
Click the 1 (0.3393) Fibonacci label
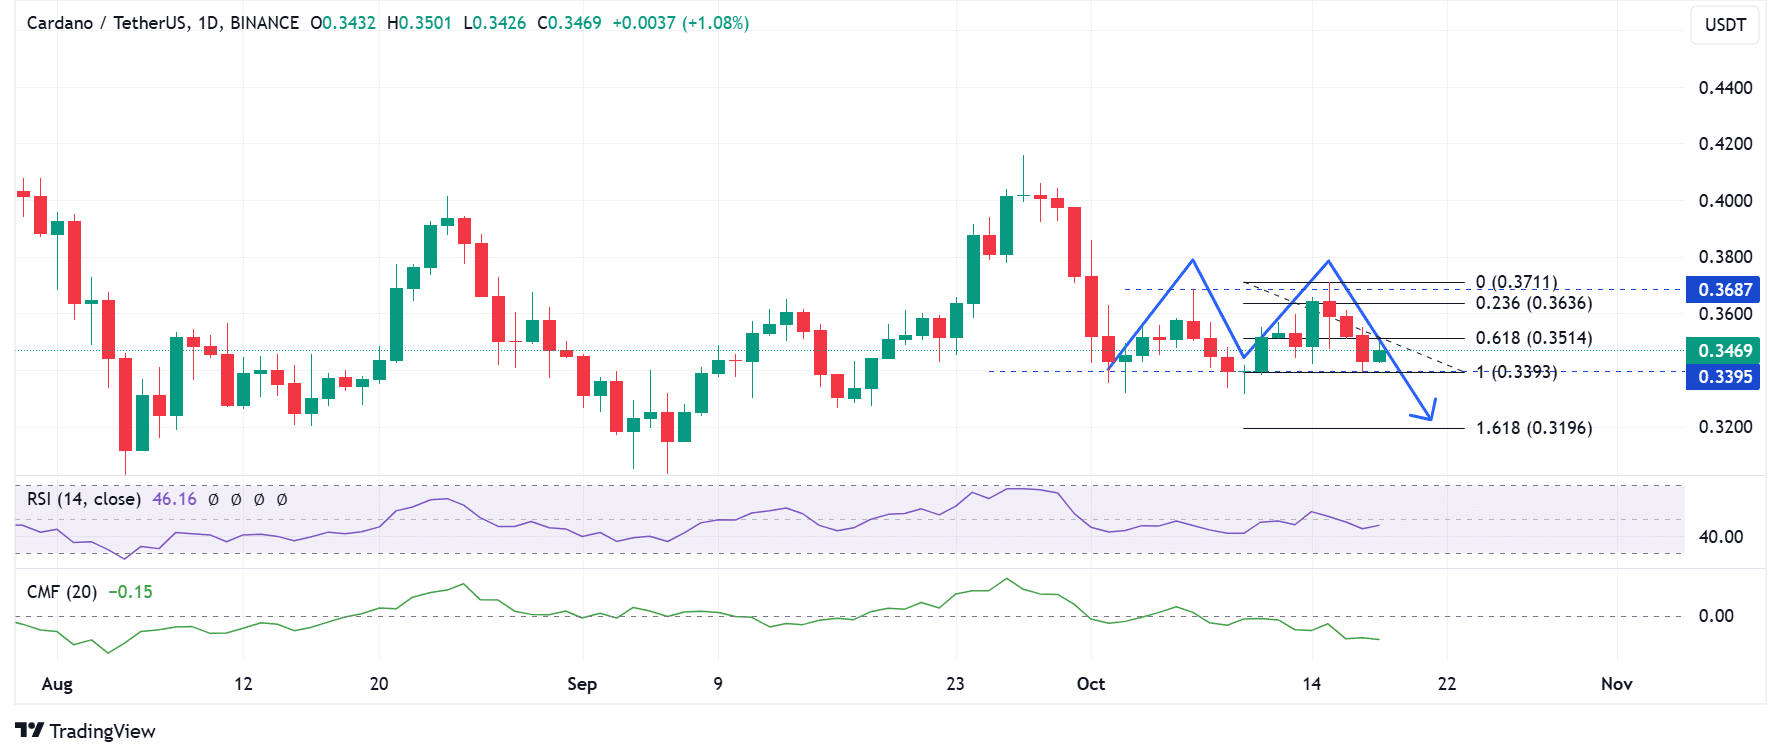tap(1517, 372)
